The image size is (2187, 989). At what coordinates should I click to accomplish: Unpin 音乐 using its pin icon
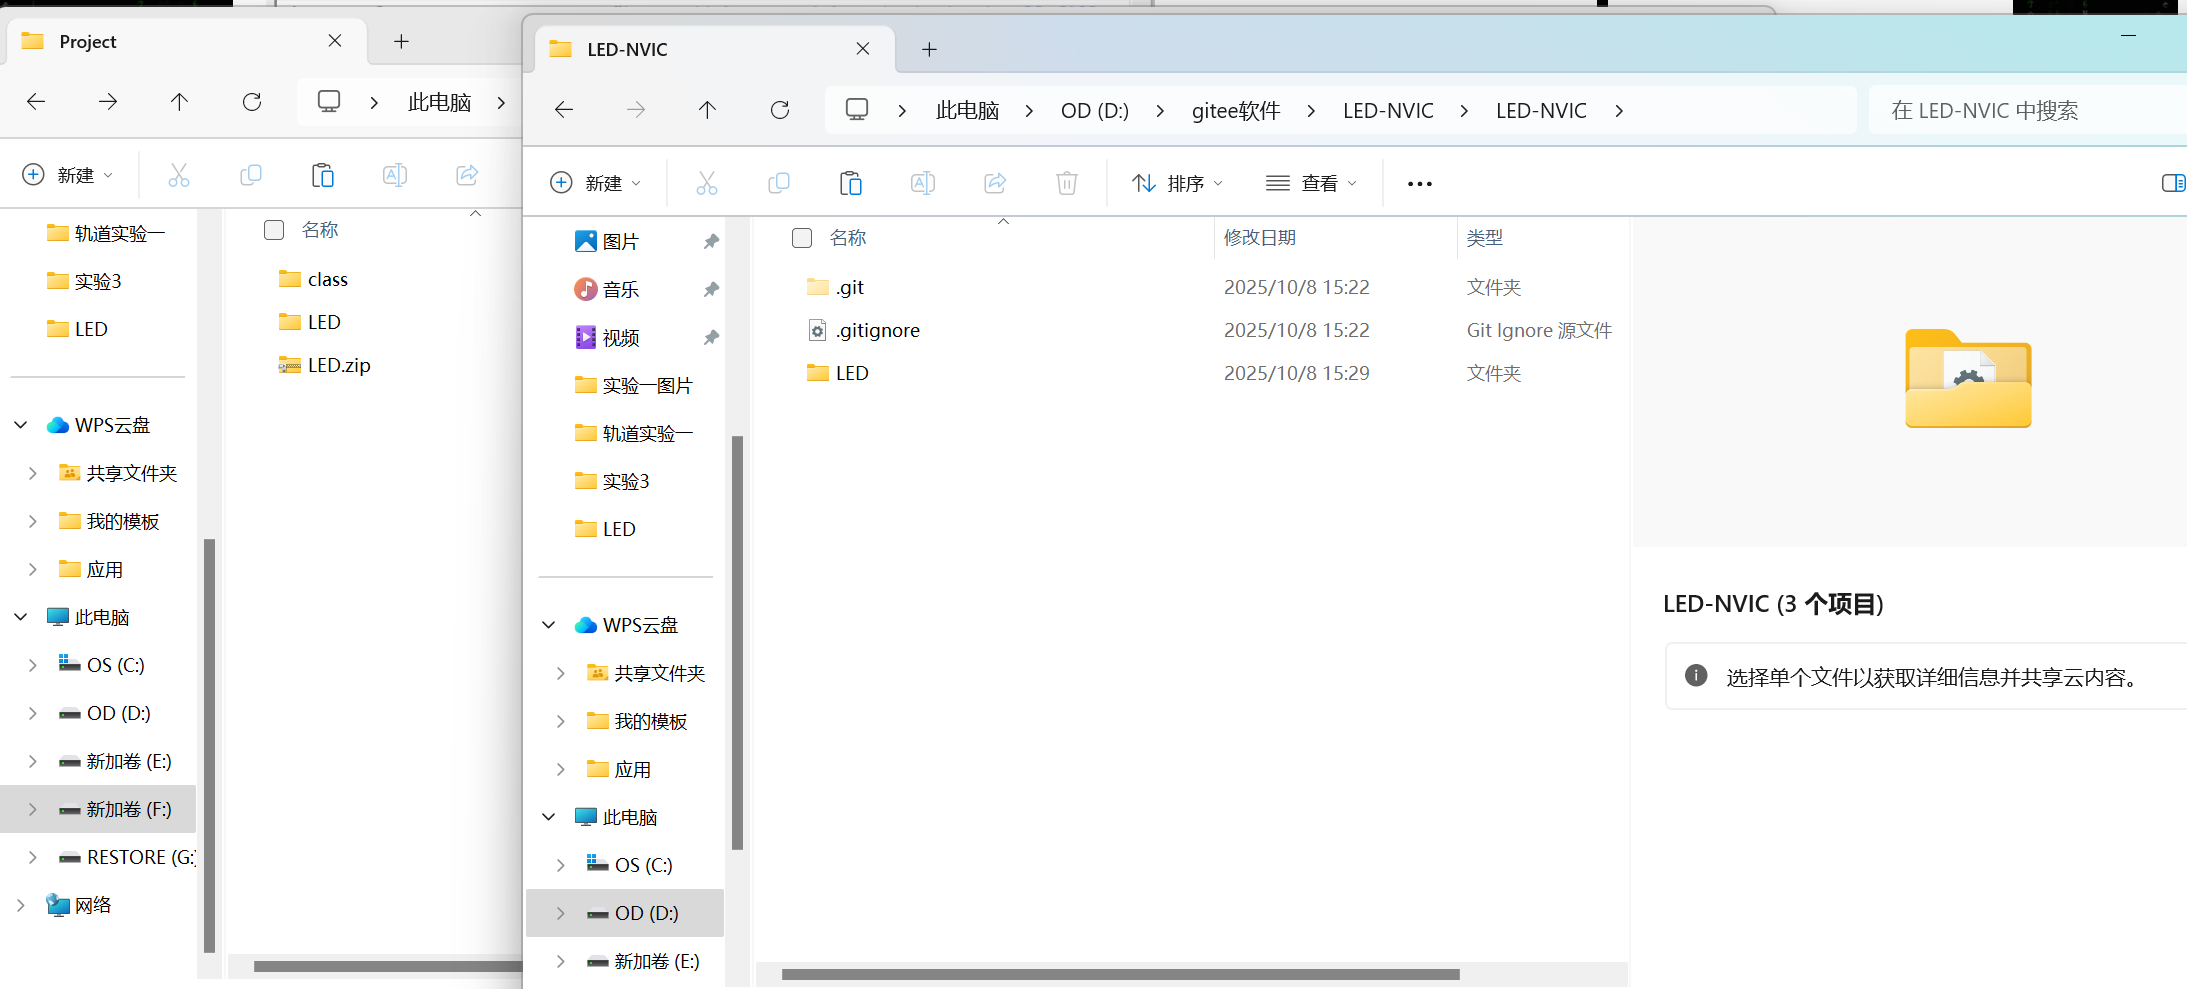coord(711,289)
